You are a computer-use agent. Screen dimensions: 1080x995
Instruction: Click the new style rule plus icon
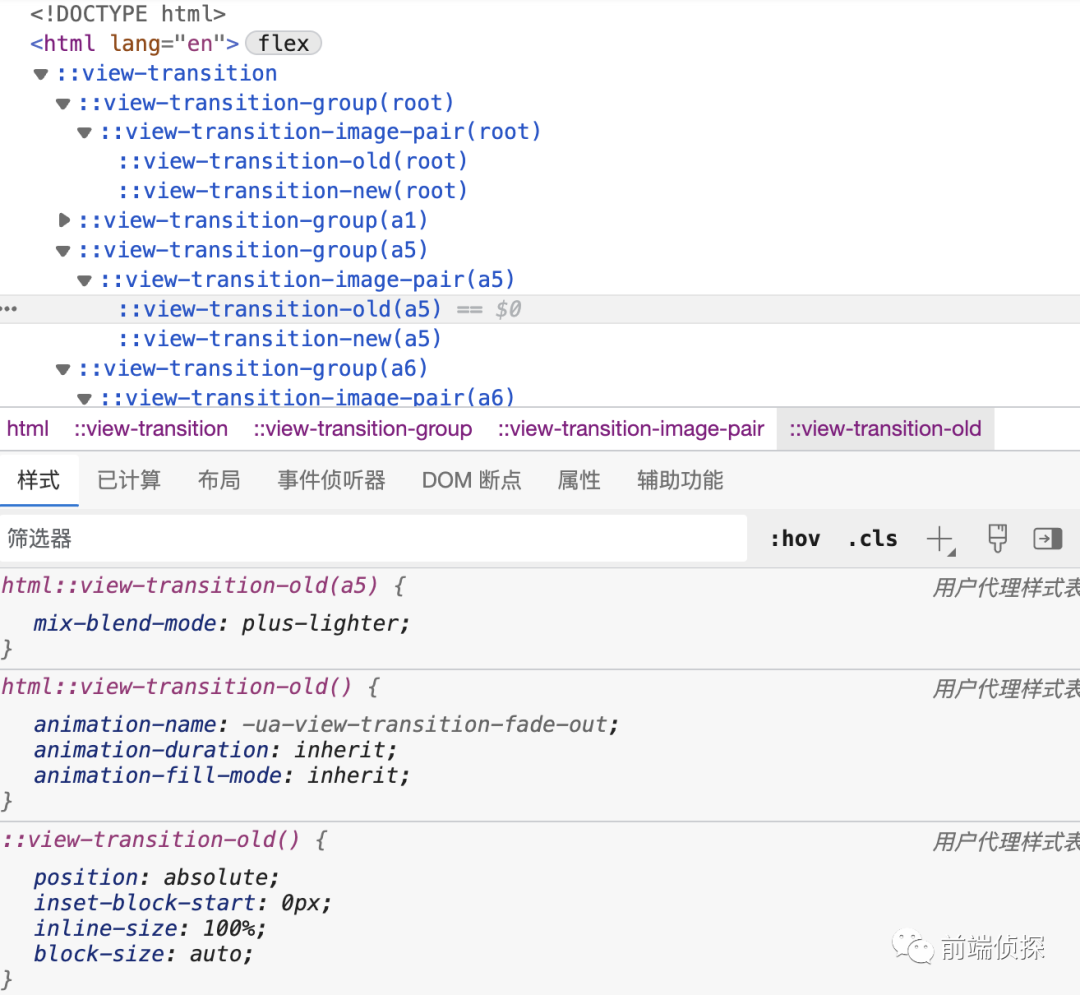940,538
